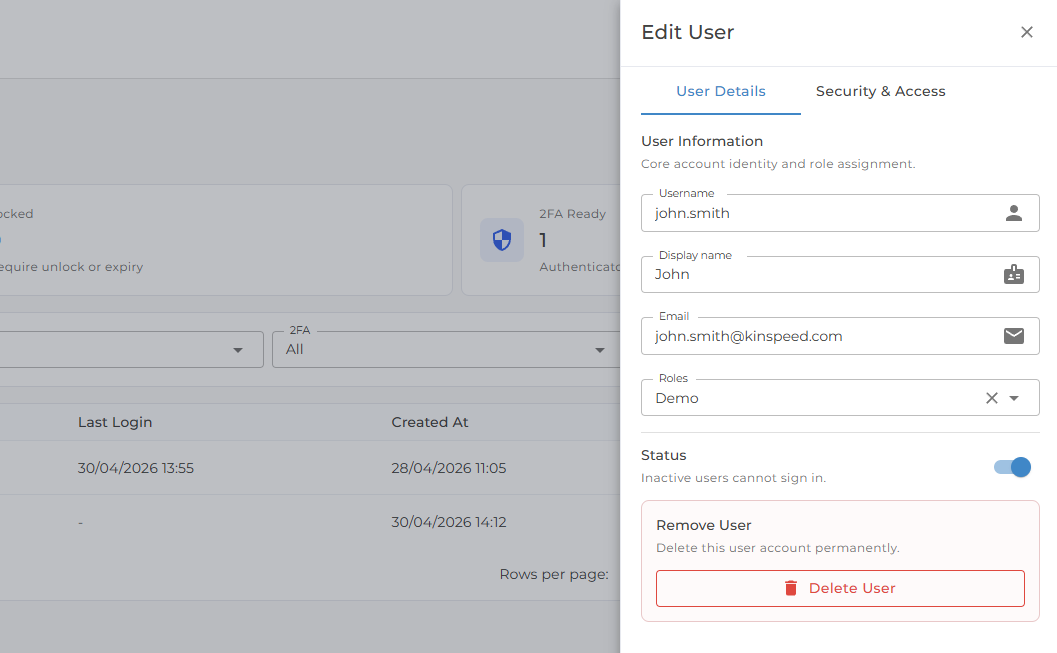Open the 2FA filter dropdown
This screenshot has width=1057, height=653.
pos(446,349)
